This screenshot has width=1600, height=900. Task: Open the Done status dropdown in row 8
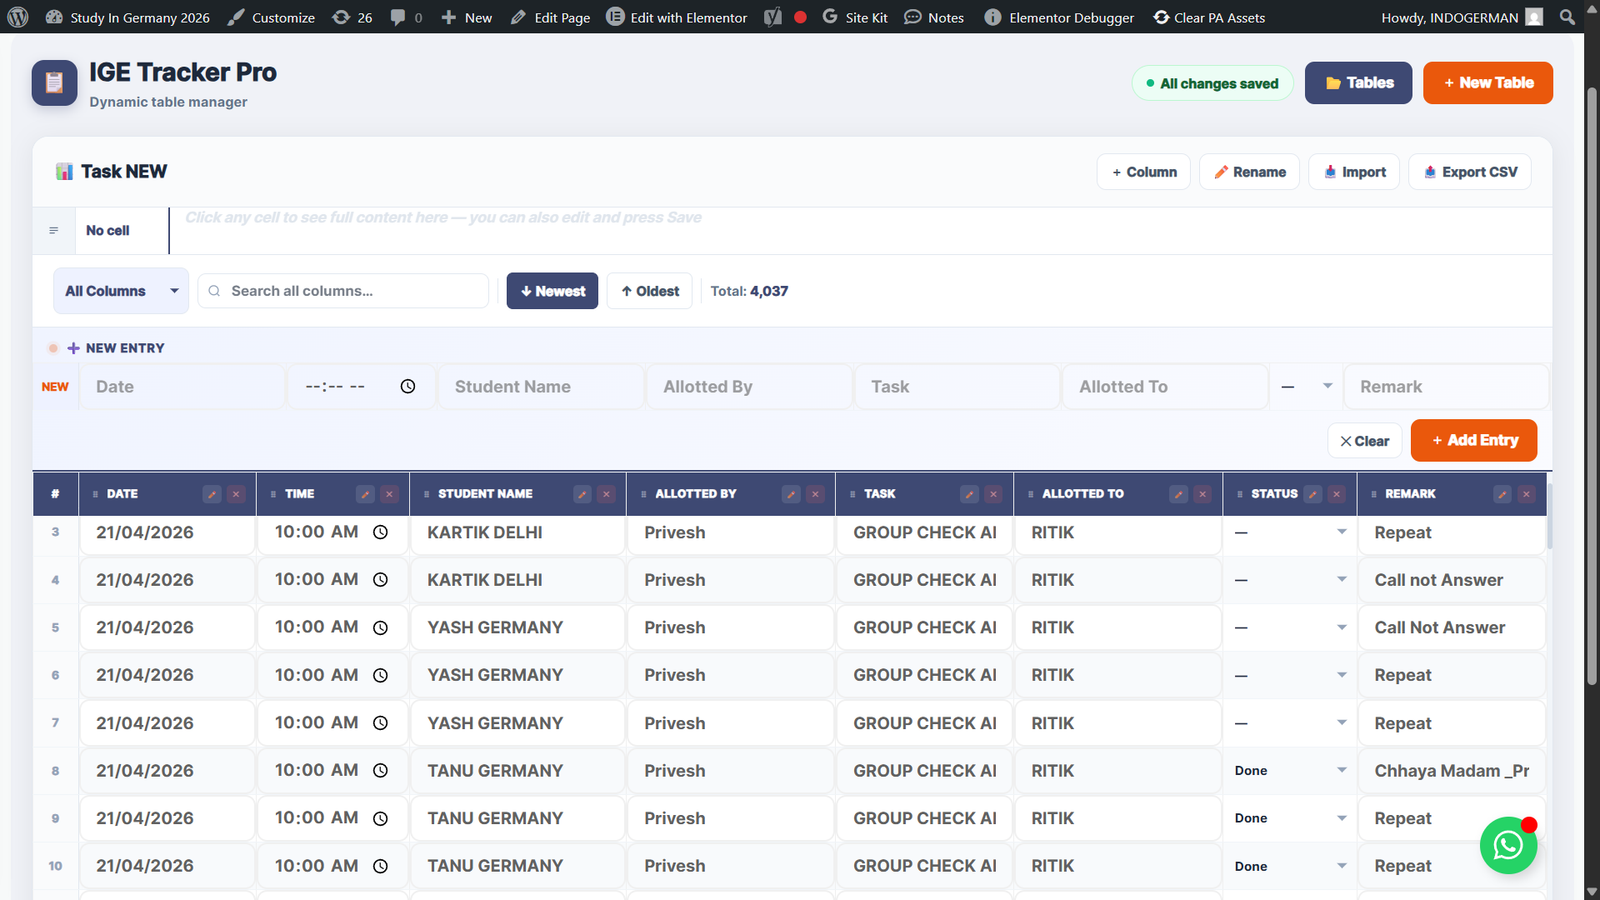(1289, 770)
